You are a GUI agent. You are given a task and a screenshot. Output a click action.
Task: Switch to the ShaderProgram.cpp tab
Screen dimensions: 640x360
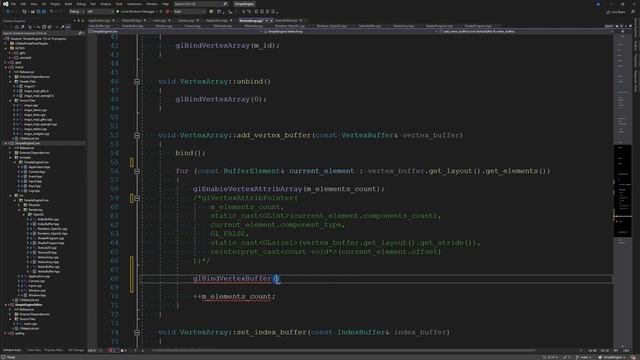click(x=439, y=26)
